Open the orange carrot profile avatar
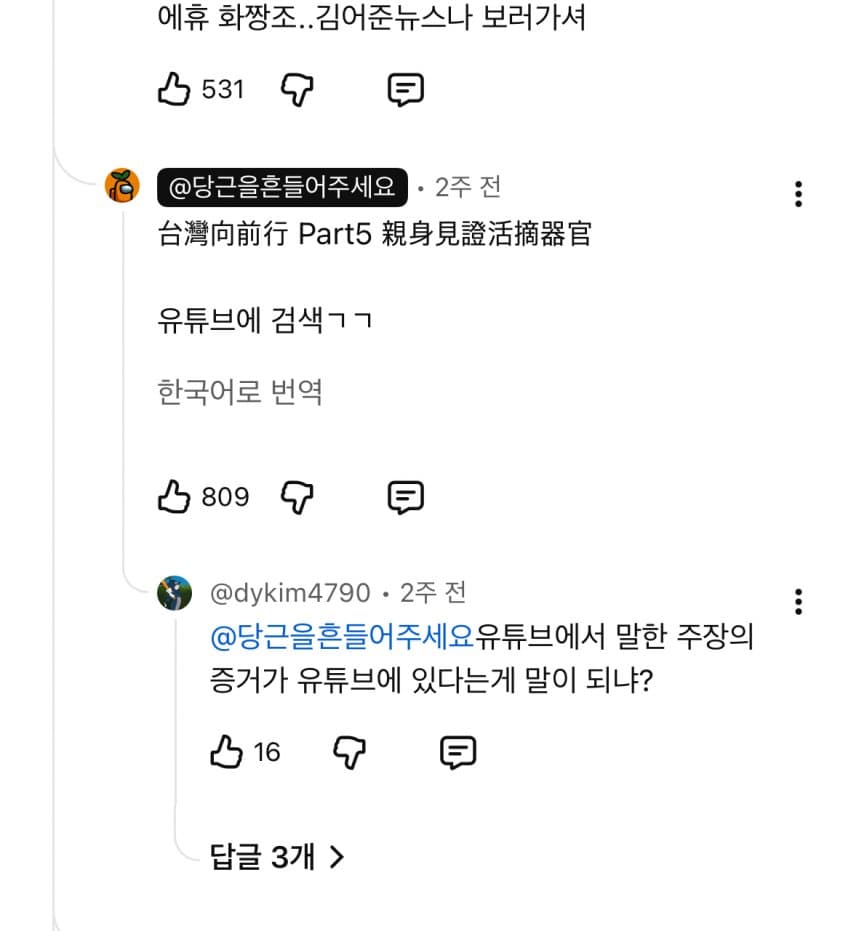This screenshot has height=931, width=850. coord(123,186)
